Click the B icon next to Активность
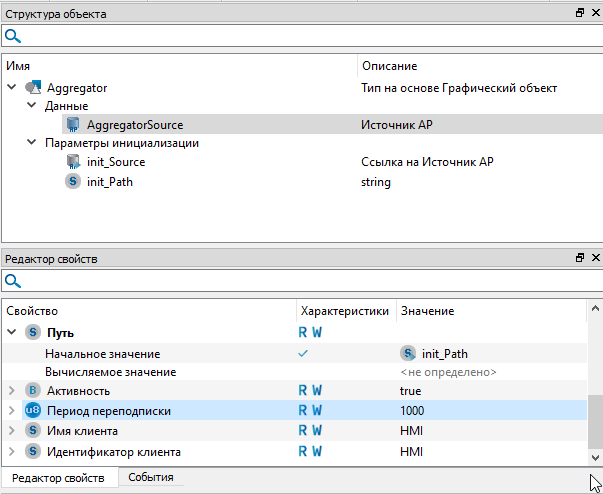 pos(32,390)
